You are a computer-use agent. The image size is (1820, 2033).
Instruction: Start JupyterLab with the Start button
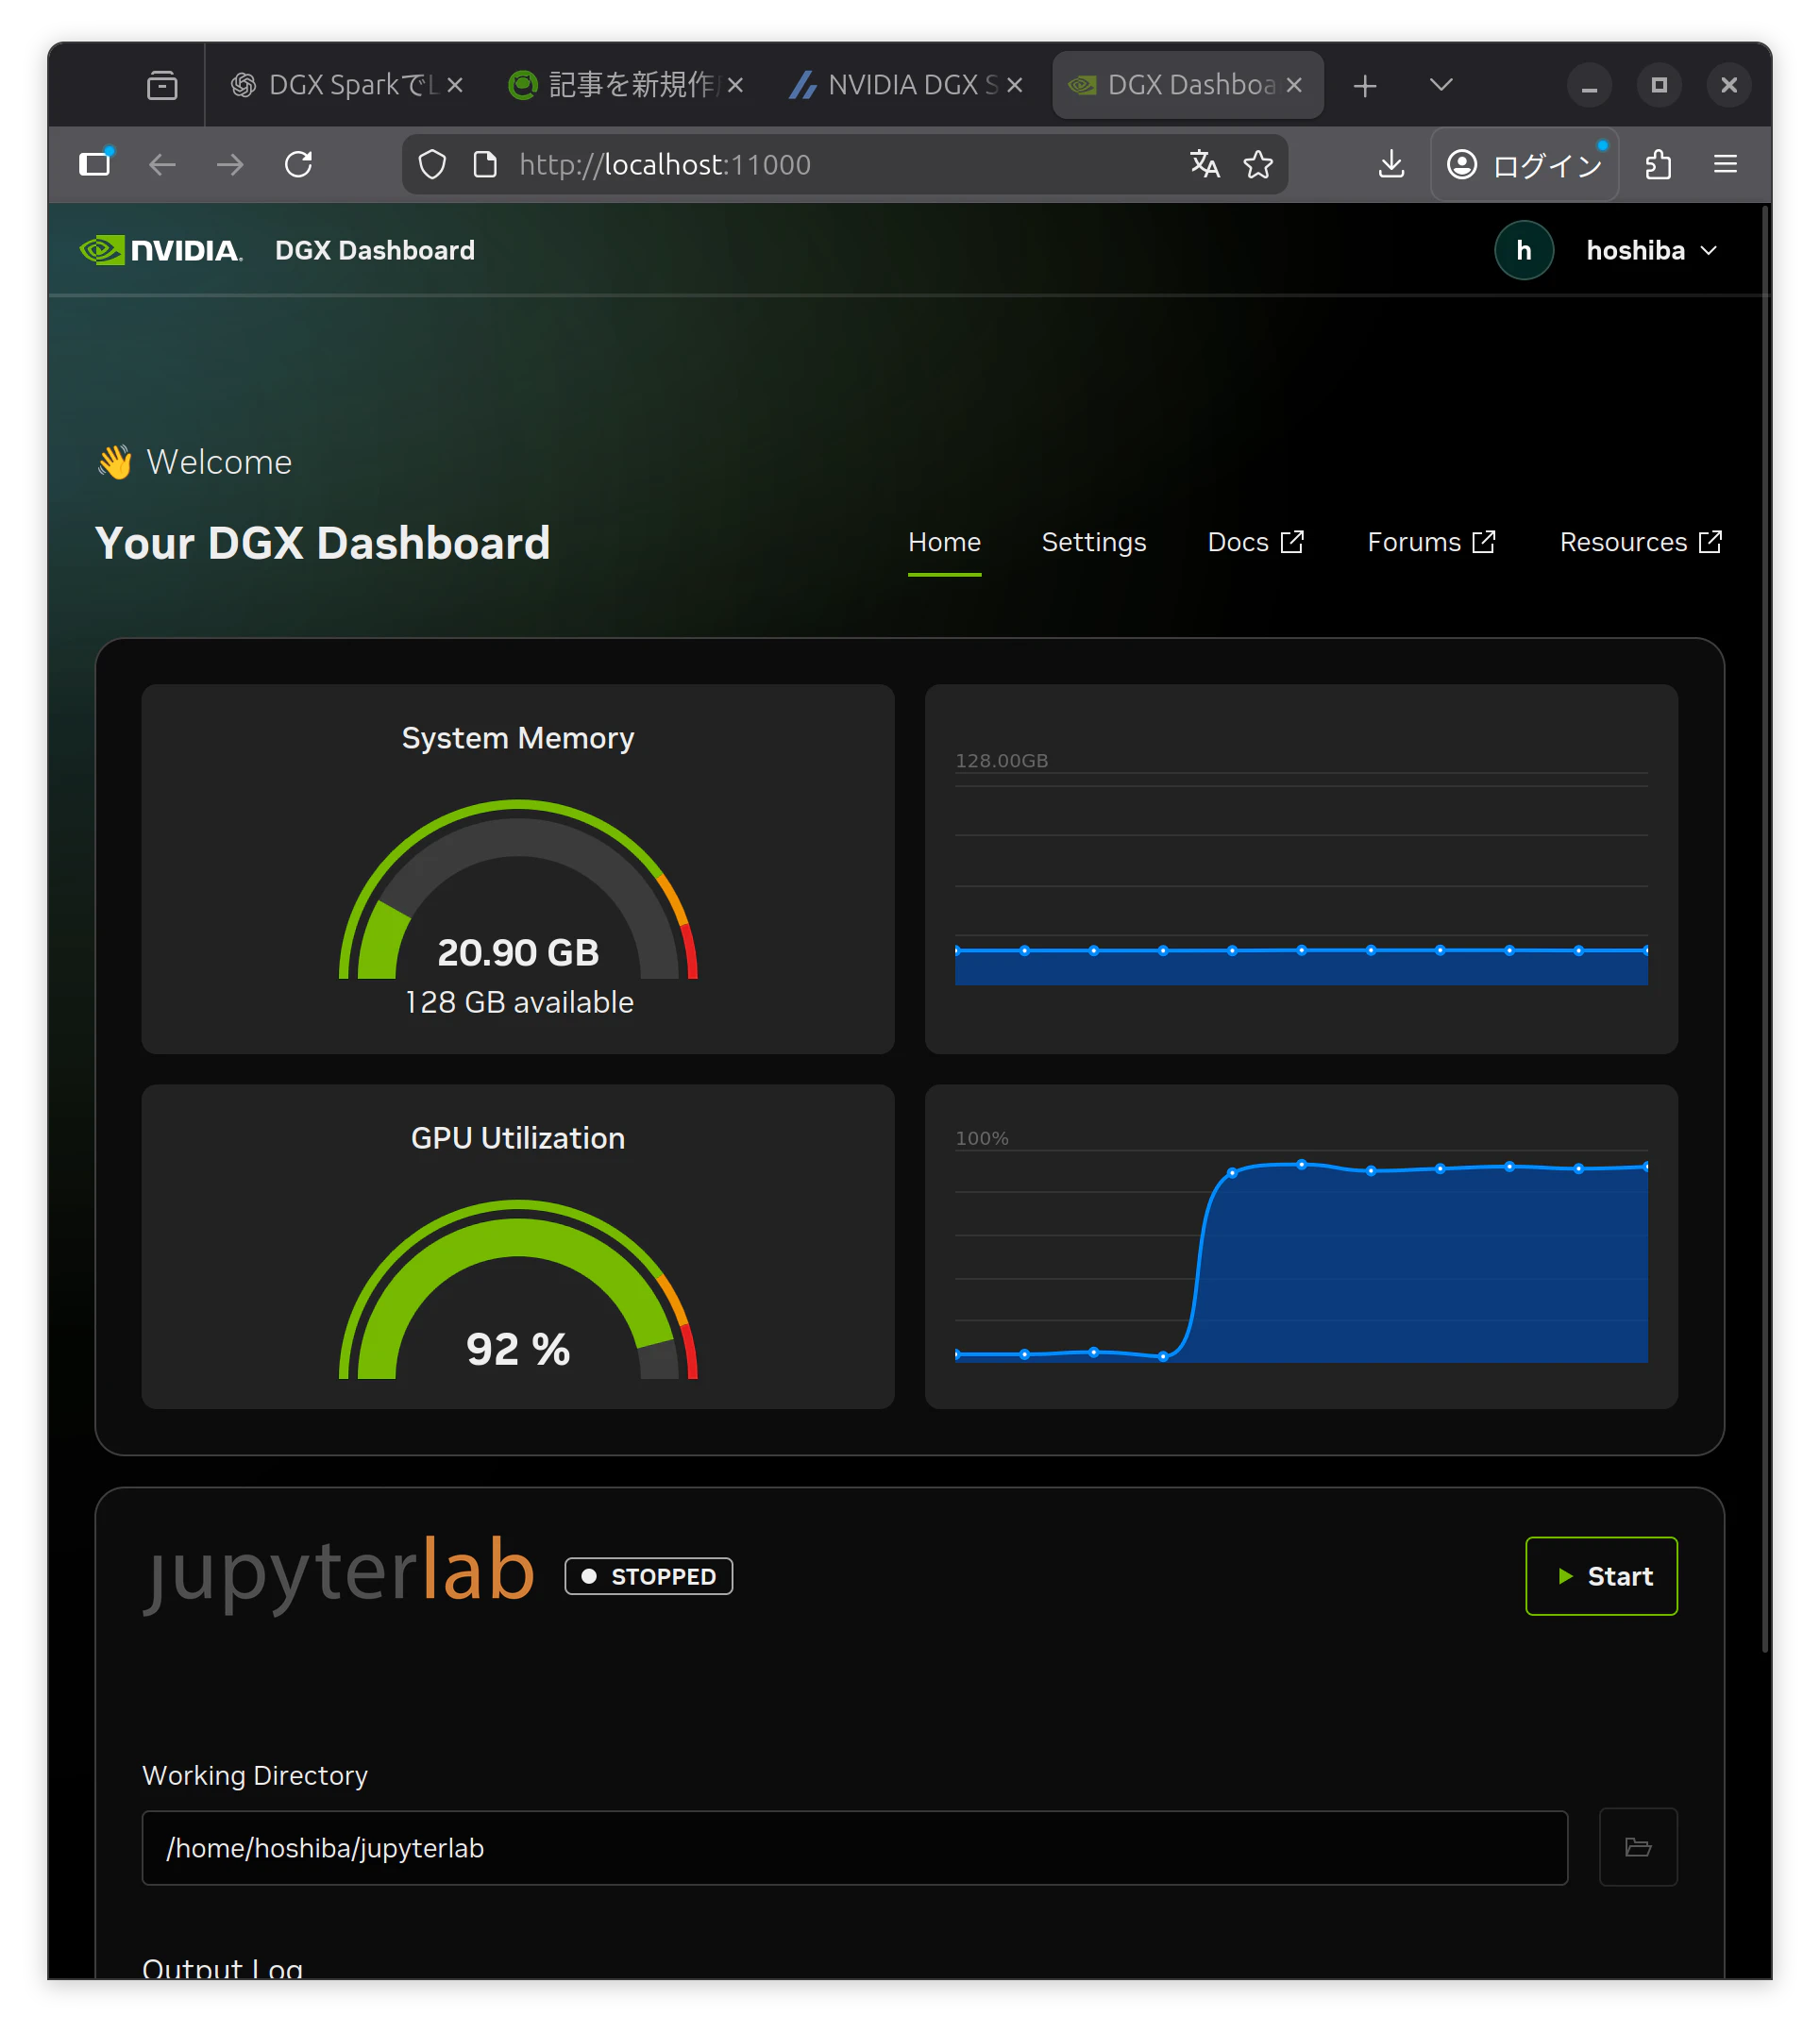[1601, 1576]
